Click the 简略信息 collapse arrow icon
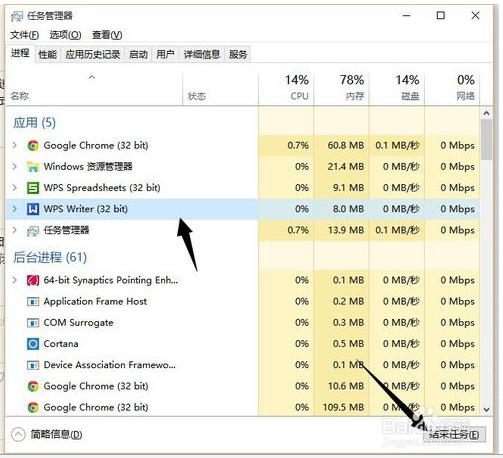This screenshot has height=458, width=503. coord(18,434)
